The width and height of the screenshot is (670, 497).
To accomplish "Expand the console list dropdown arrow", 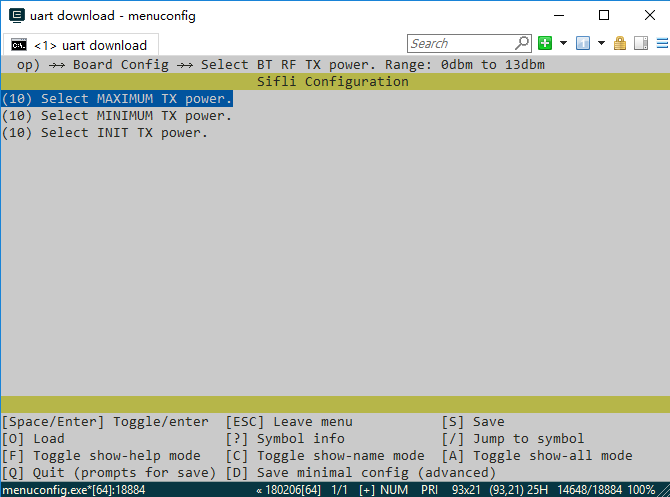I will point(601,43).
